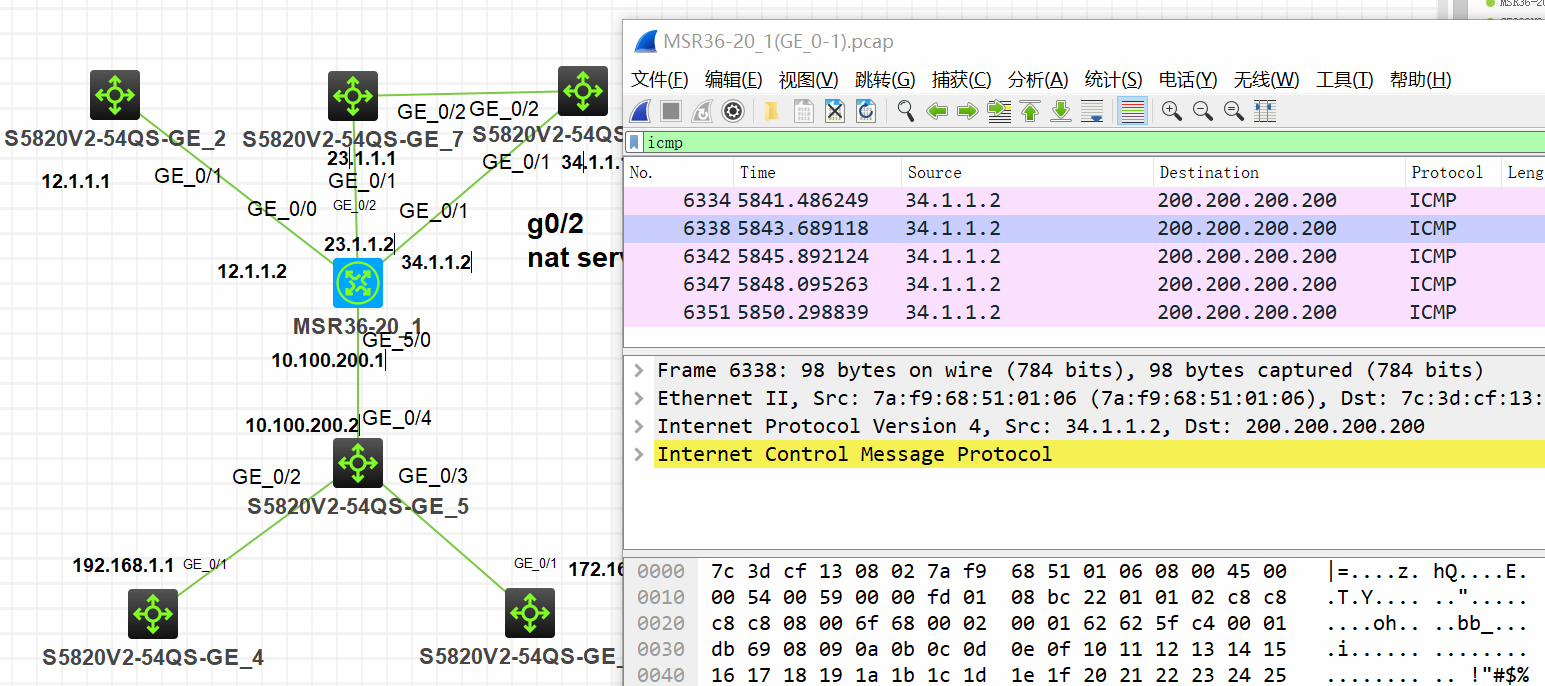
Task: Reset text size to normal
Action: (1234, 111)
